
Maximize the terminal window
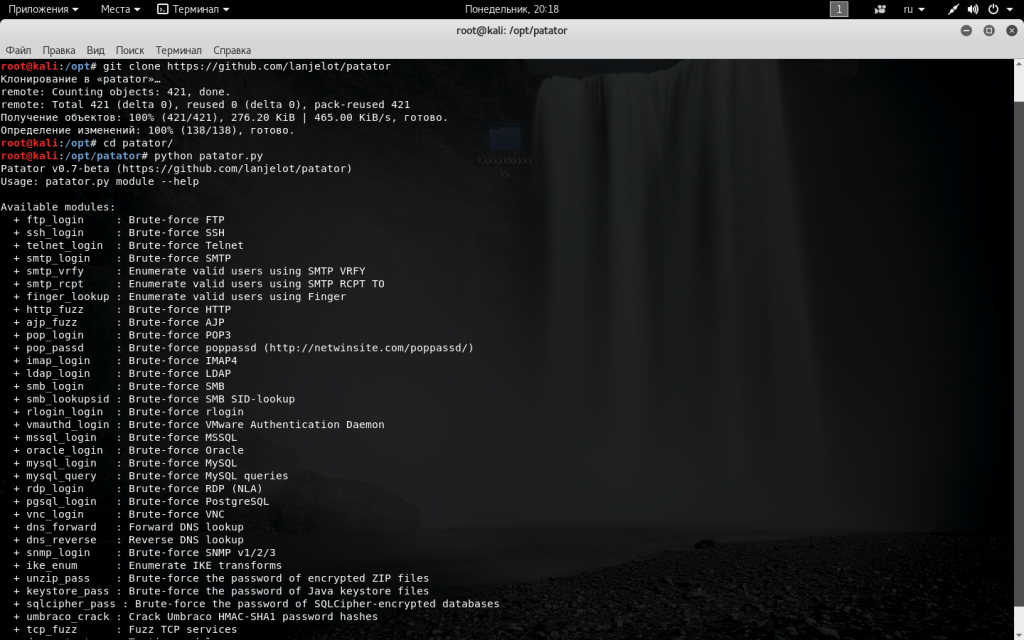(989, 31)
